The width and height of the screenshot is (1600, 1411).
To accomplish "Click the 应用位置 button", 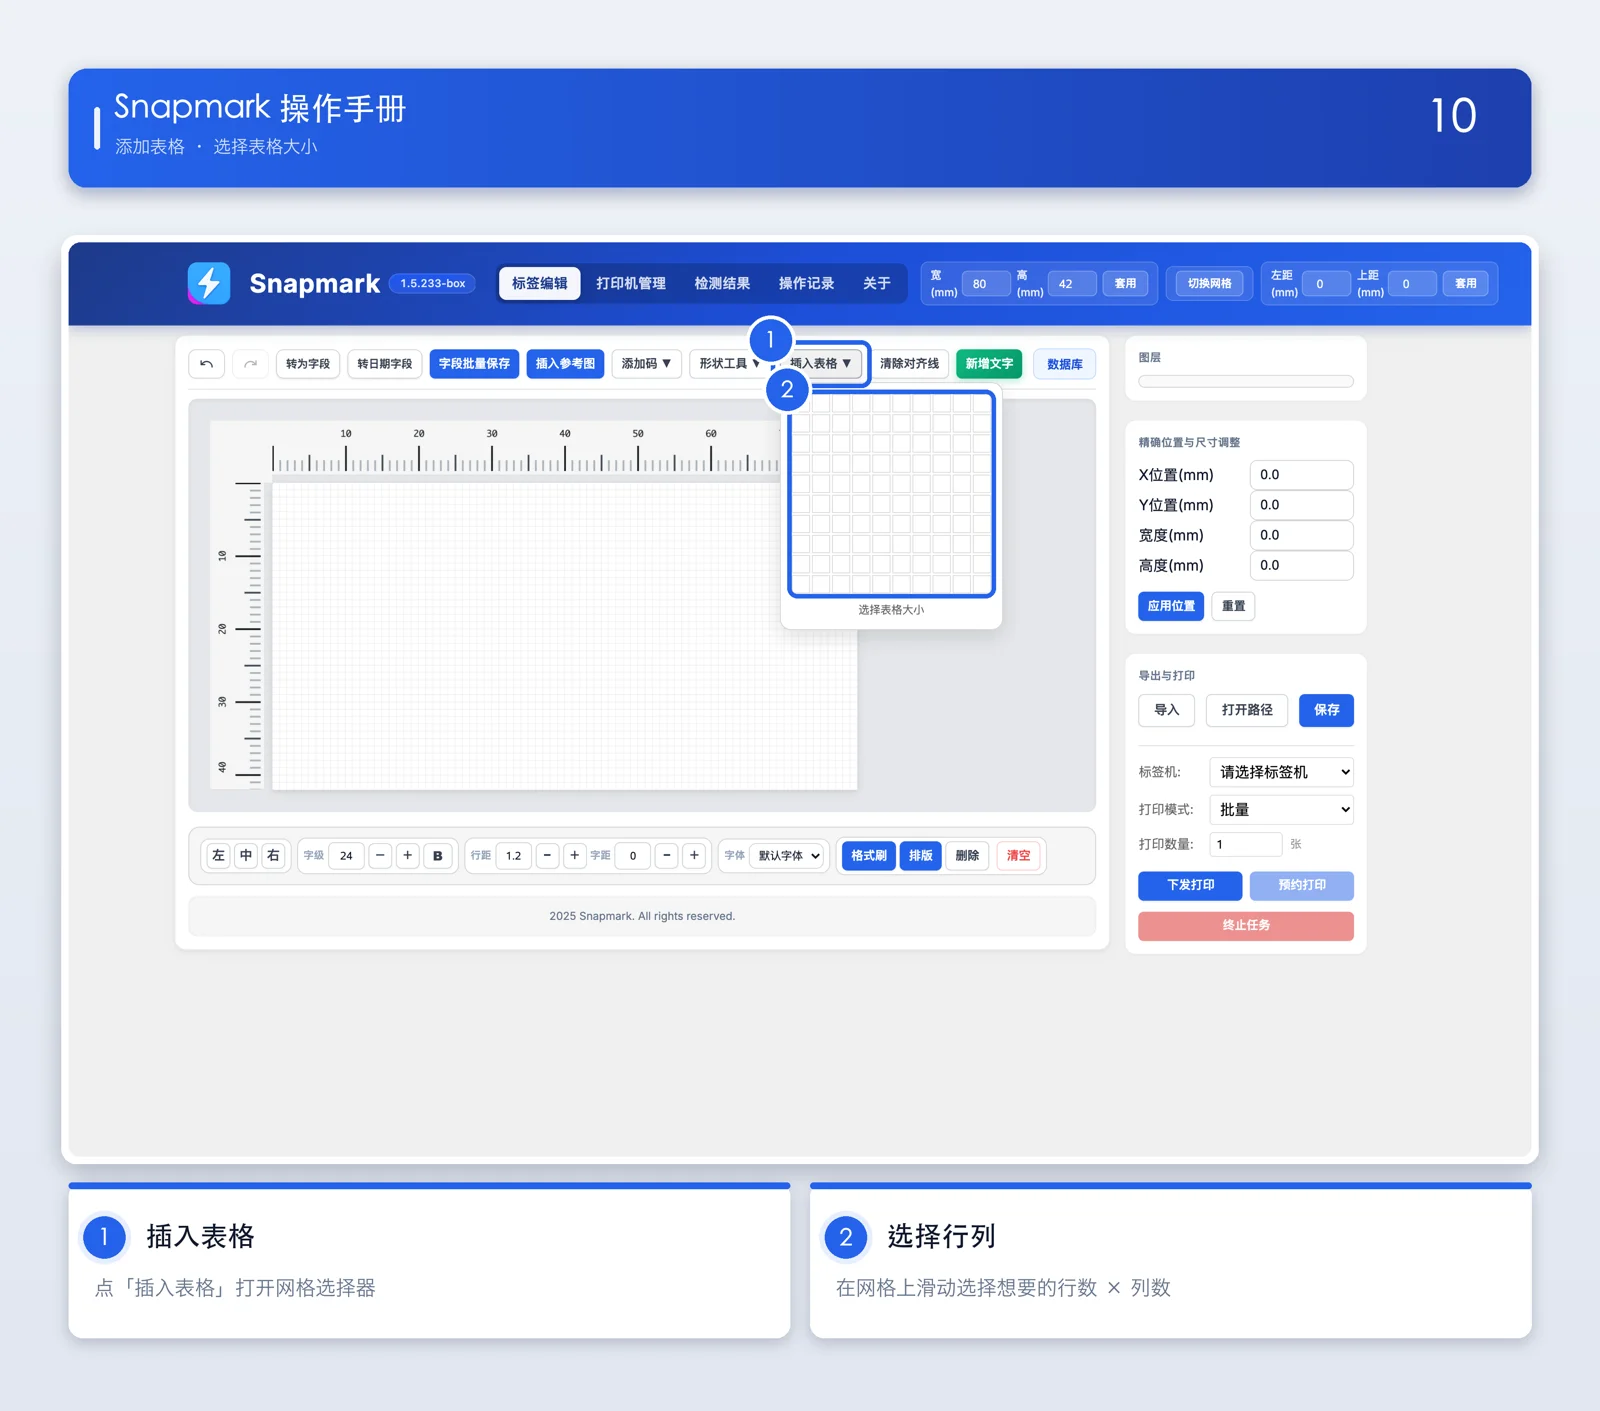I will 1171,606.
